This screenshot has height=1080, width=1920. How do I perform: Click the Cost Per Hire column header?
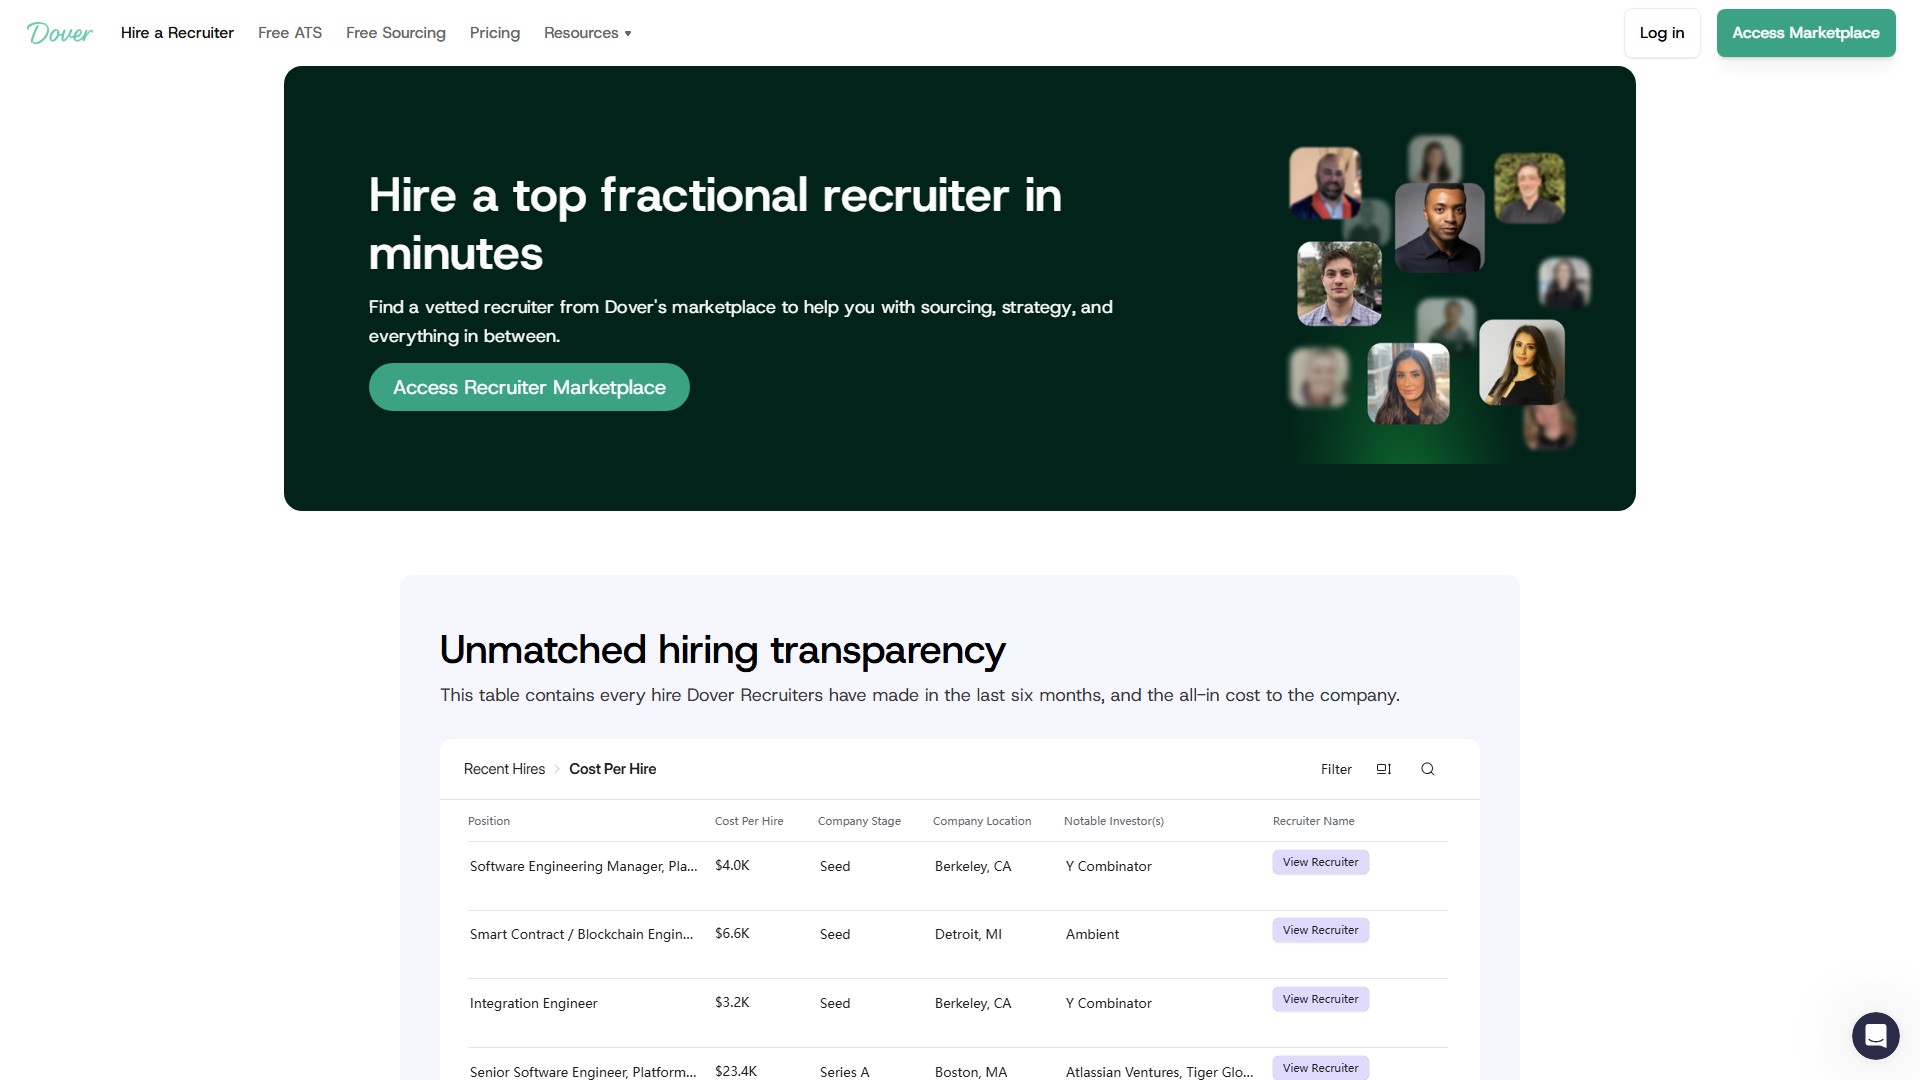click(x=748, y=821)
